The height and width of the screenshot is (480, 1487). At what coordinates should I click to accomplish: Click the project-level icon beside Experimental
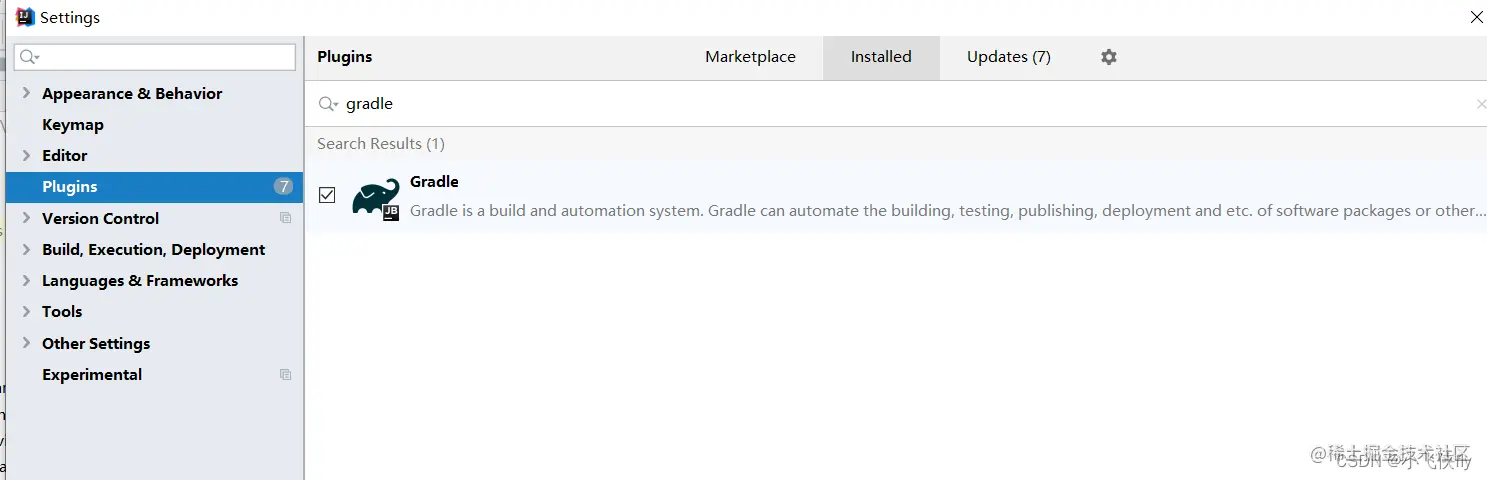[285, 374]
